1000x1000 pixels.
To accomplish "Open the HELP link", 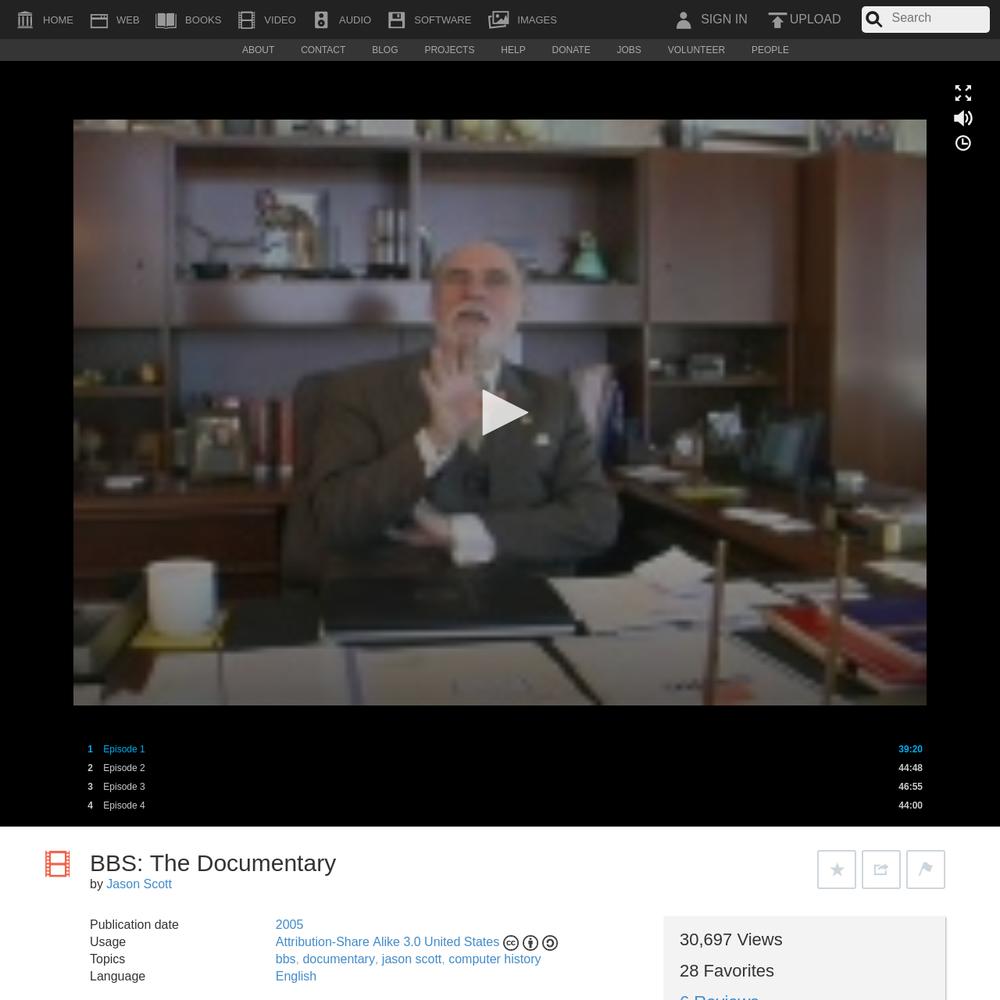I will pyautogui.click(x=513, y=50).
